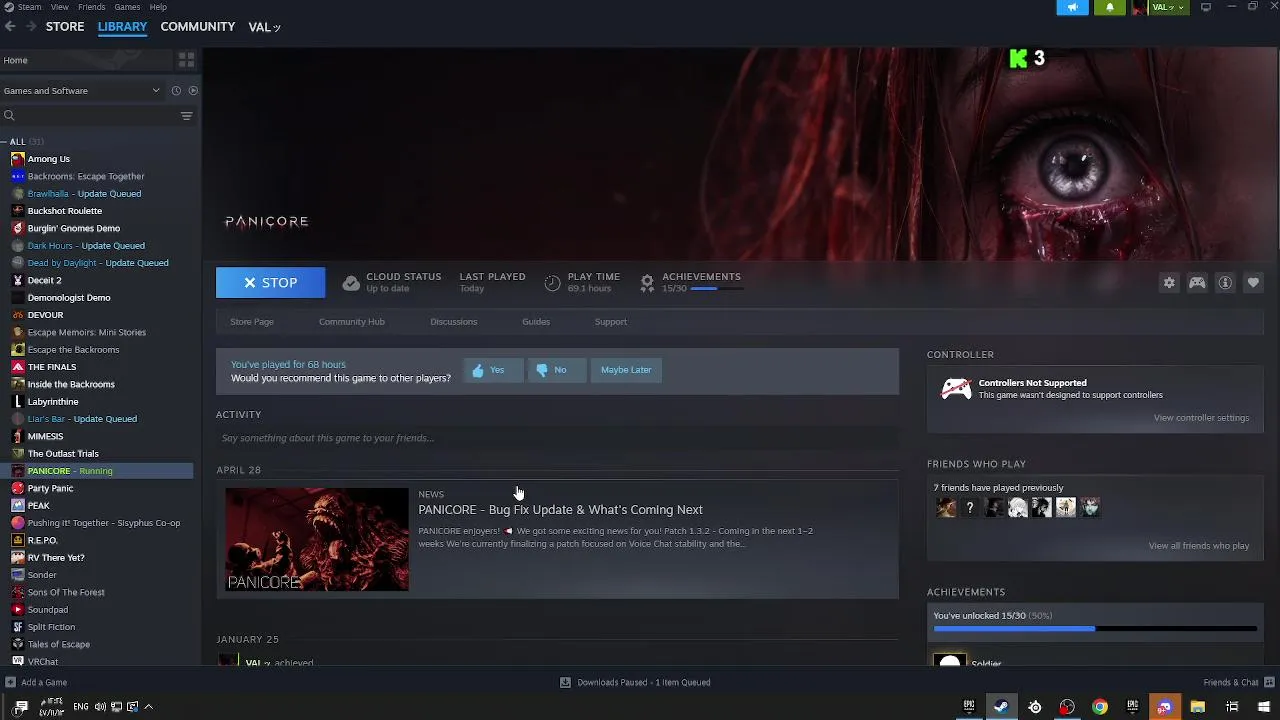Open the Support link
This screenshot has width=1280, height=720.
pos(611,322)
